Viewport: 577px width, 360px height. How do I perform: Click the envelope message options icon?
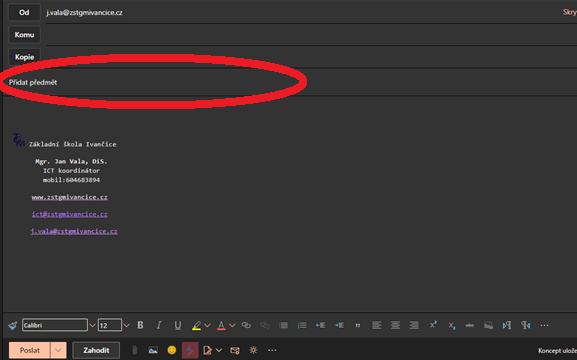coord(235,350)
